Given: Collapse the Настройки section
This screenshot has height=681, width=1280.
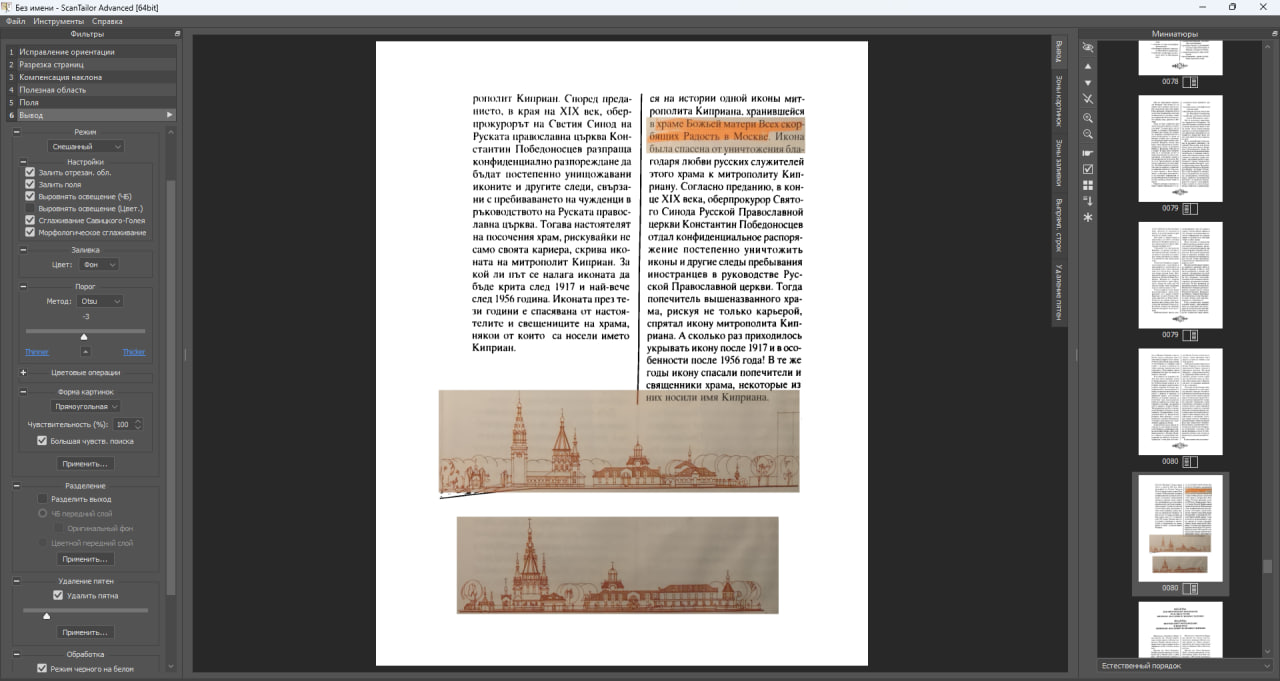Looking at the screenshot, I should (x=22, y=161).
